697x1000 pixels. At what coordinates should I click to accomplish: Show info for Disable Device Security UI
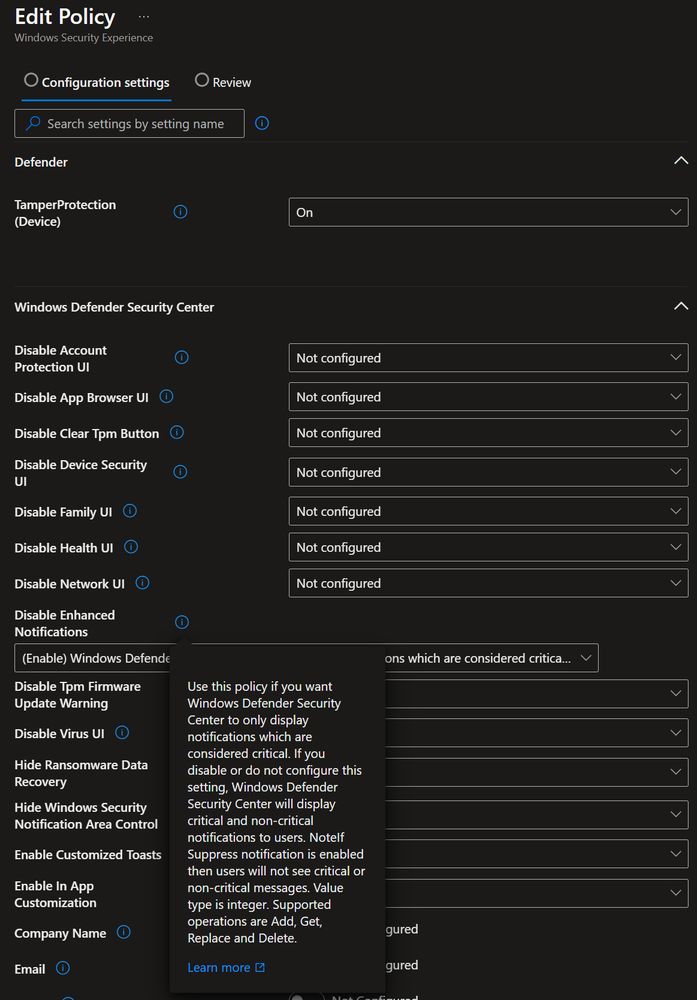click(180, 472)
